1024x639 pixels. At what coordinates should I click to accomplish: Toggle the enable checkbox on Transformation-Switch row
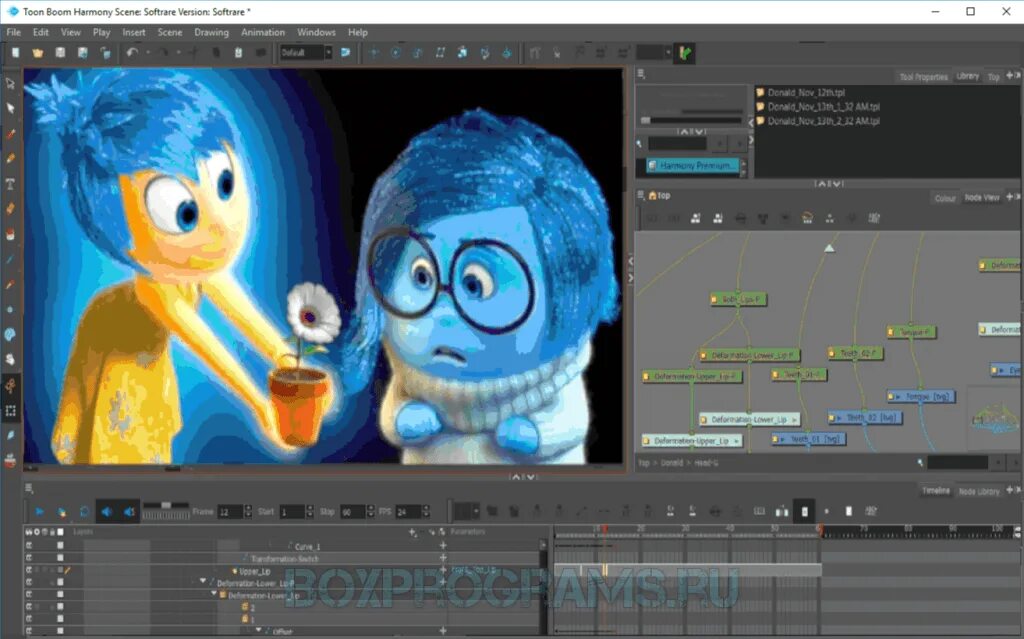click(x=60, y=557)
